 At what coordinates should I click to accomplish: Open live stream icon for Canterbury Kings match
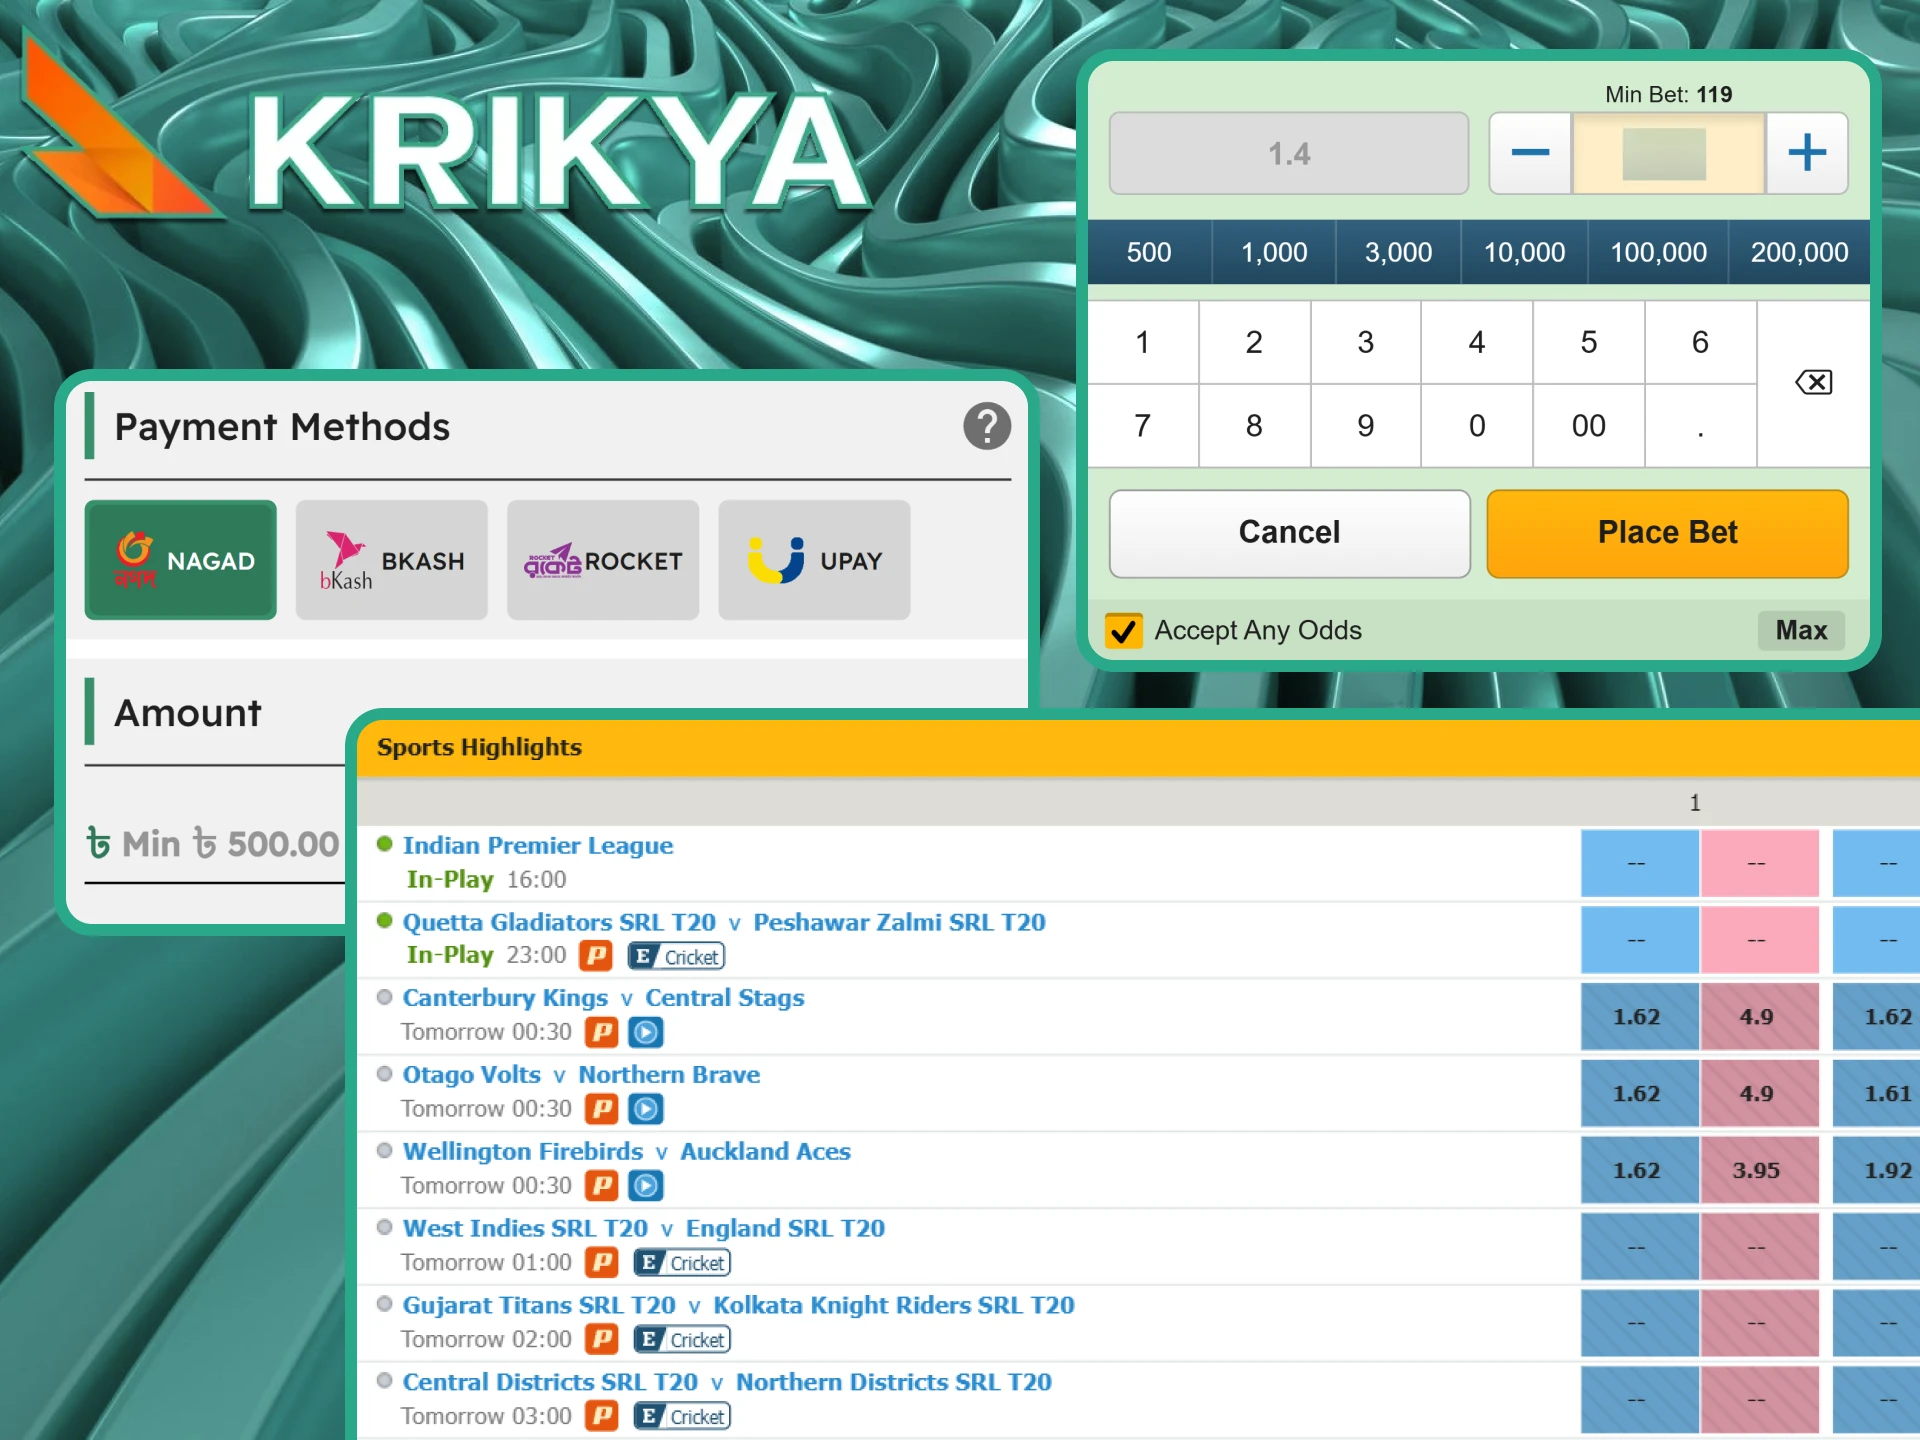coord(645,1032)
